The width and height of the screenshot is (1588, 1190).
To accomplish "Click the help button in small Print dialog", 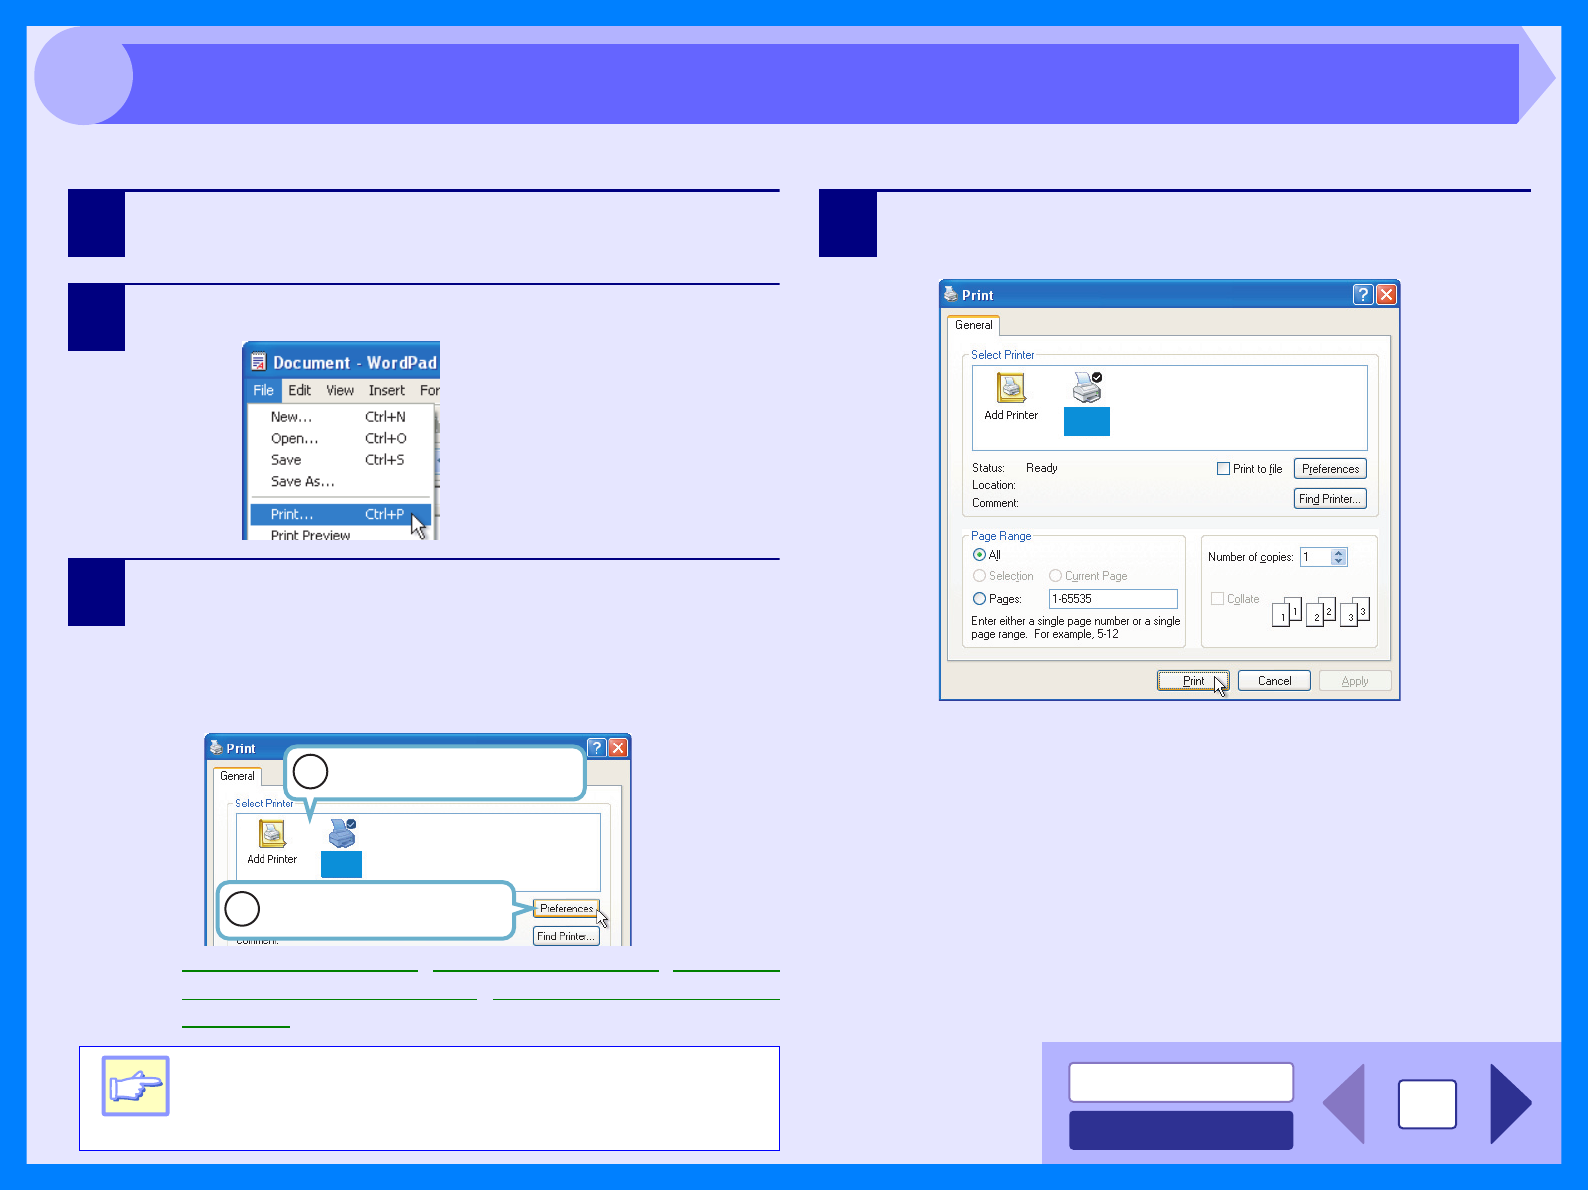I will coord(597,747).
